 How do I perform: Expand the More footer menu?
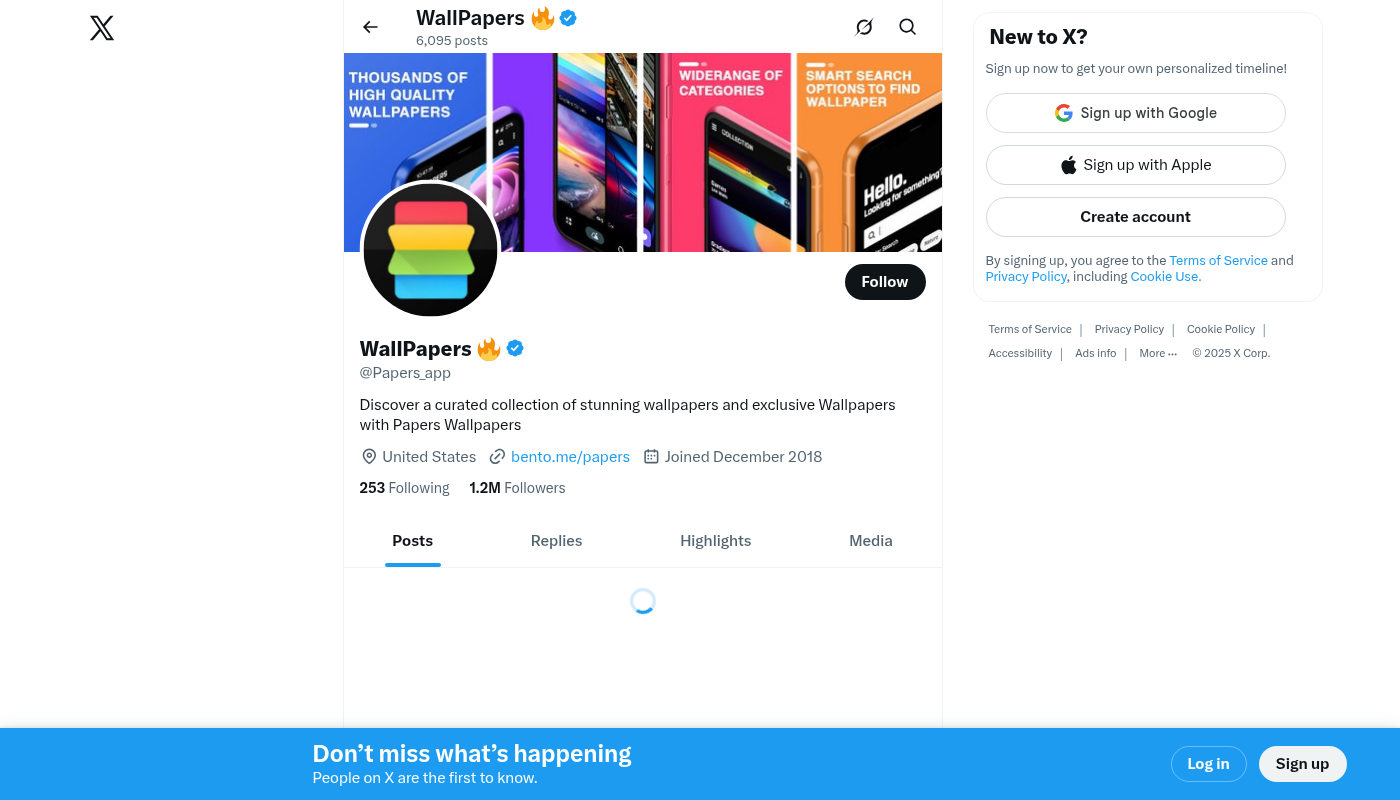(1158, 353)
